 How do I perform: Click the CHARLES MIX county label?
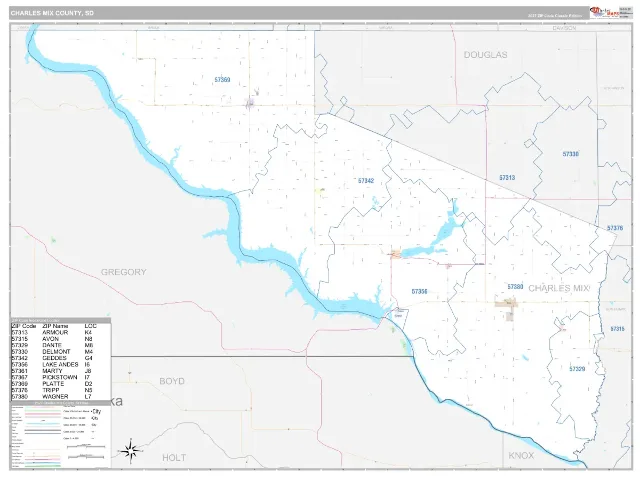coord(559,288)
